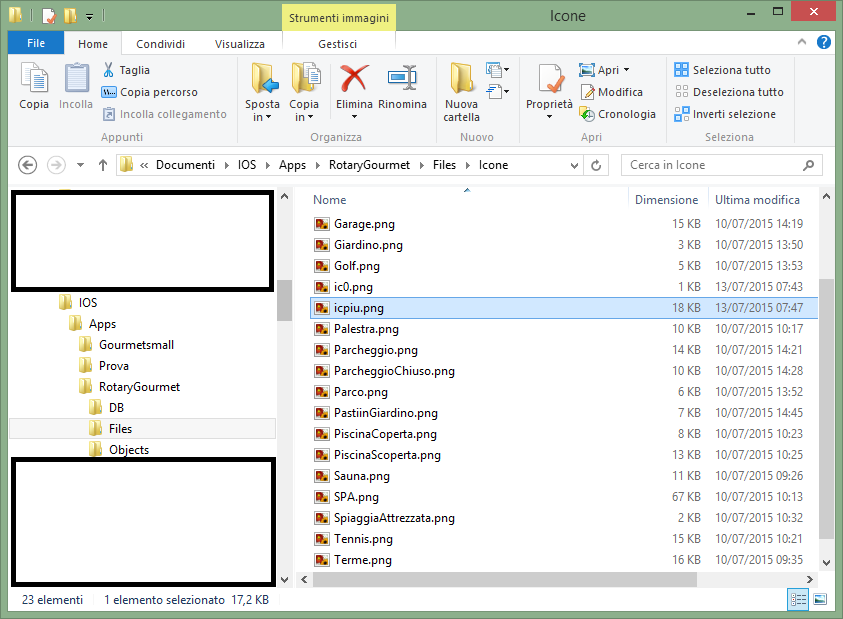Go back with the back arrow
Image resolution: width=843 pixels, height=619 pixels.
27,165
